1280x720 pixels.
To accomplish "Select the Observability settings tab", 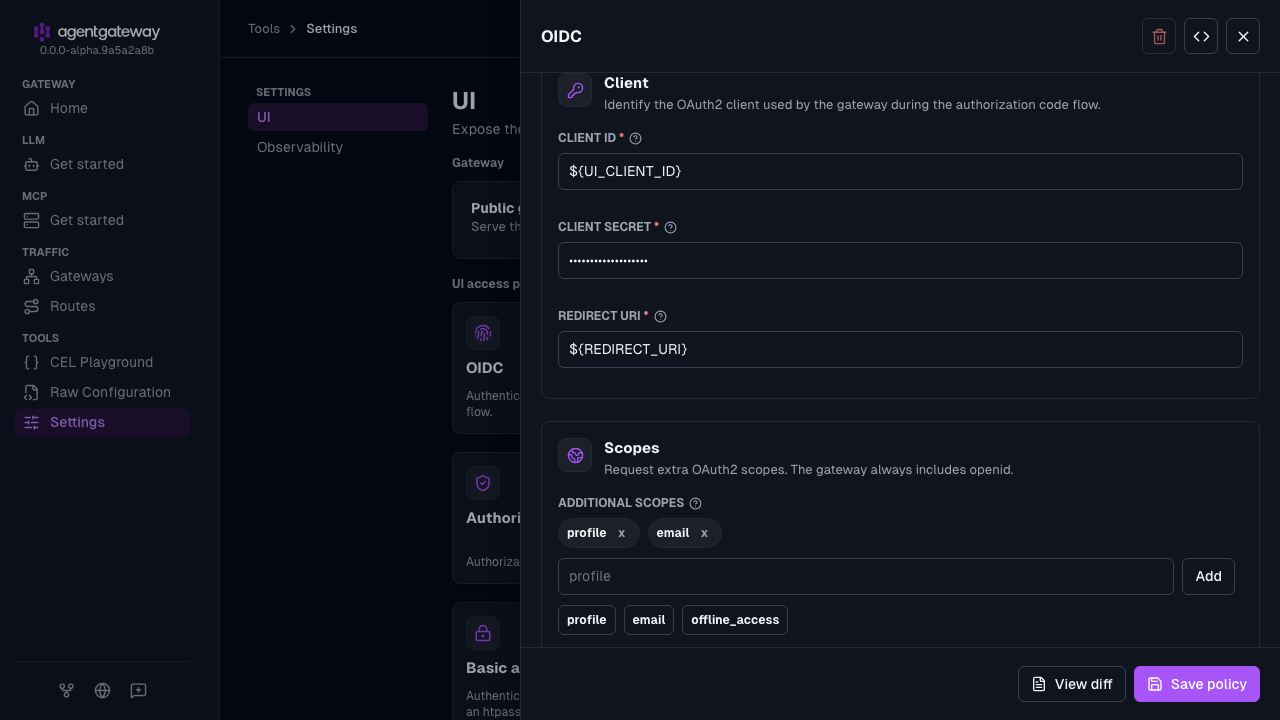I will pyautogui.click(x=338, y=147).
